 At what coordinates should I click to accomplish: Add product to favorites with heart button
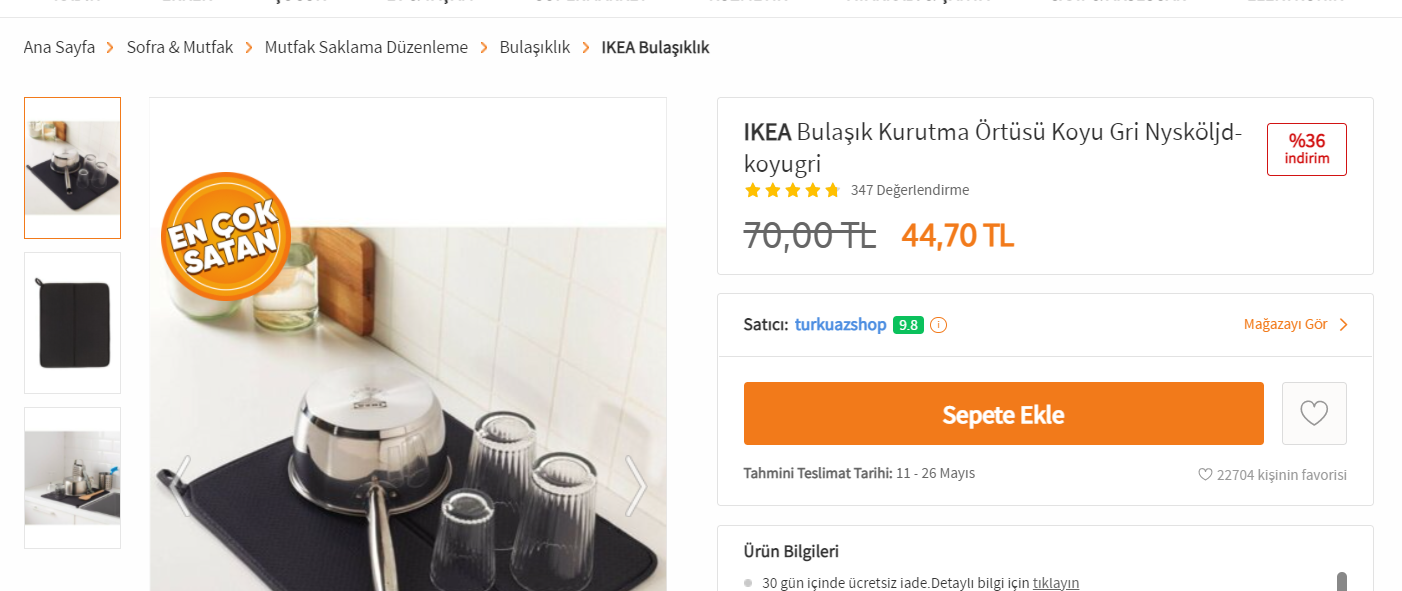(1314, 413)
